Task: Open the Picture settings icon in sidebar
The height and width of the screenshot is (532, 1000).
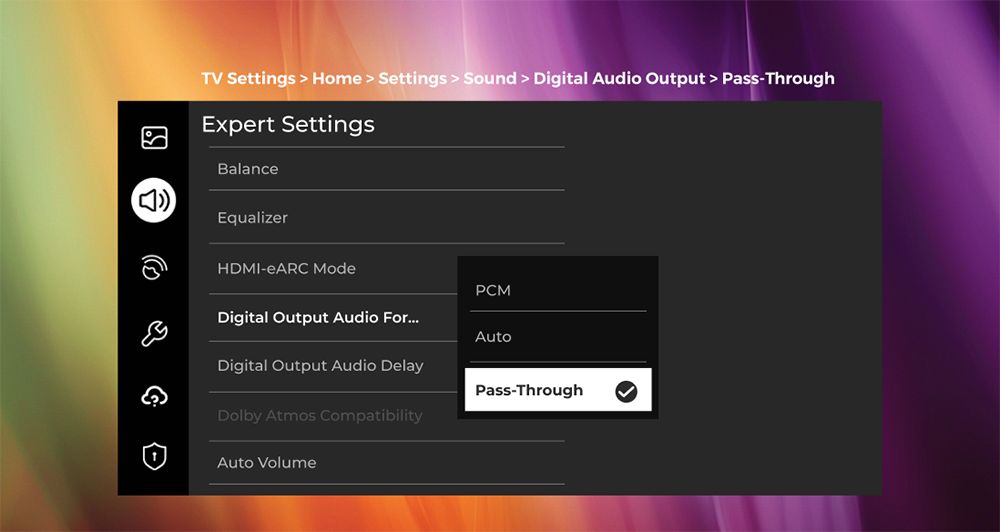Action: (x=154, y=138)
